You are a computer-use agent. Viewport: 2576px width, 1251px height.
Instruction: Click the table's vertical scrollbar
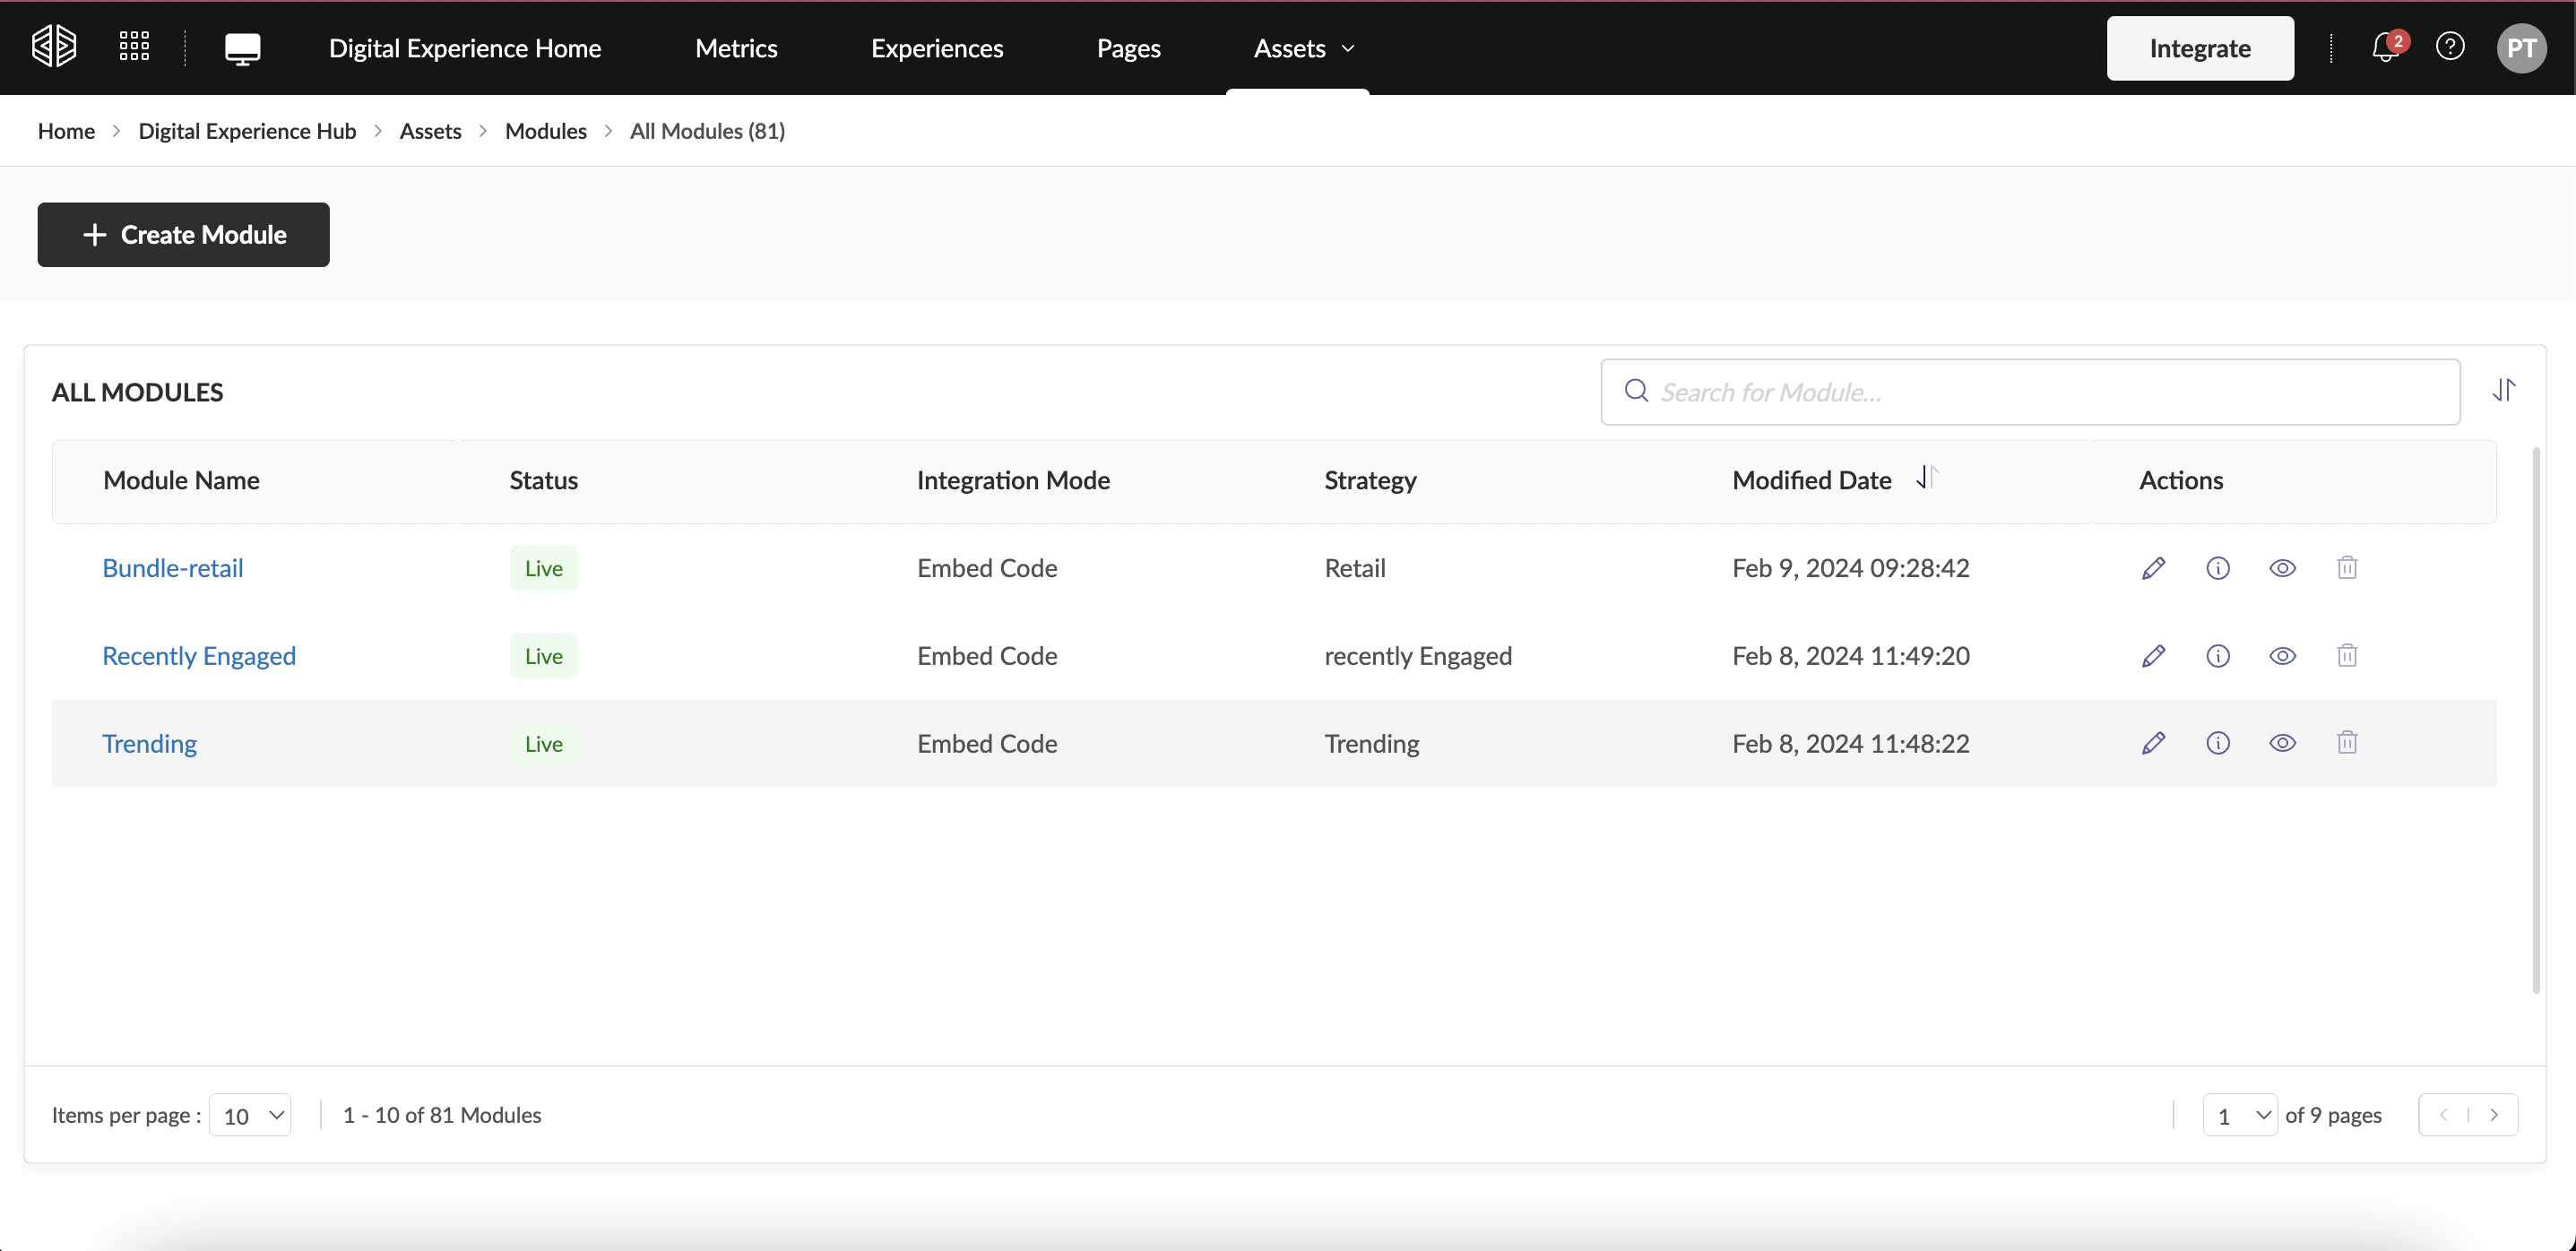2535,720
